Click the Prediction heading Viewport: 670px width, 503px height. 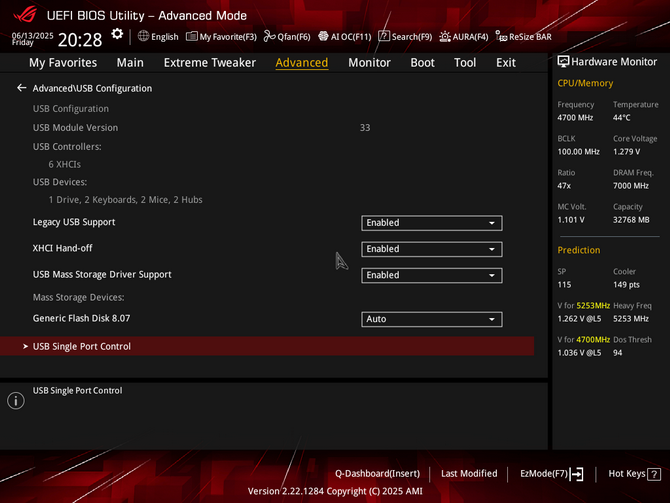tap(579, 250)
